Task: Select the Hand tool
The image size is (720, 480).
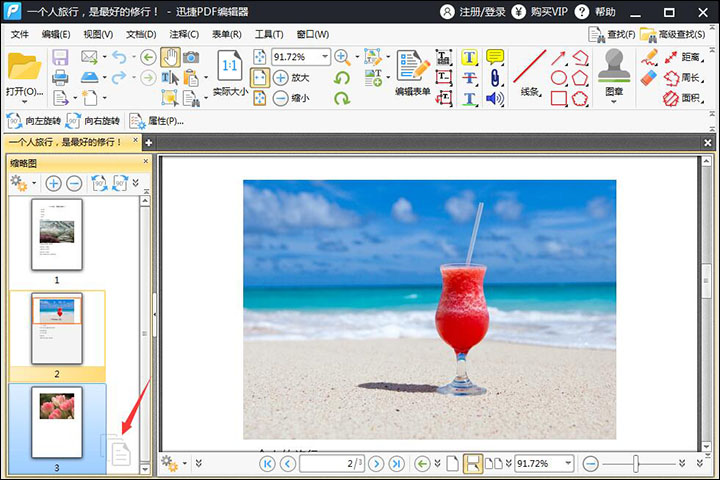Action: tap(169, 57)
